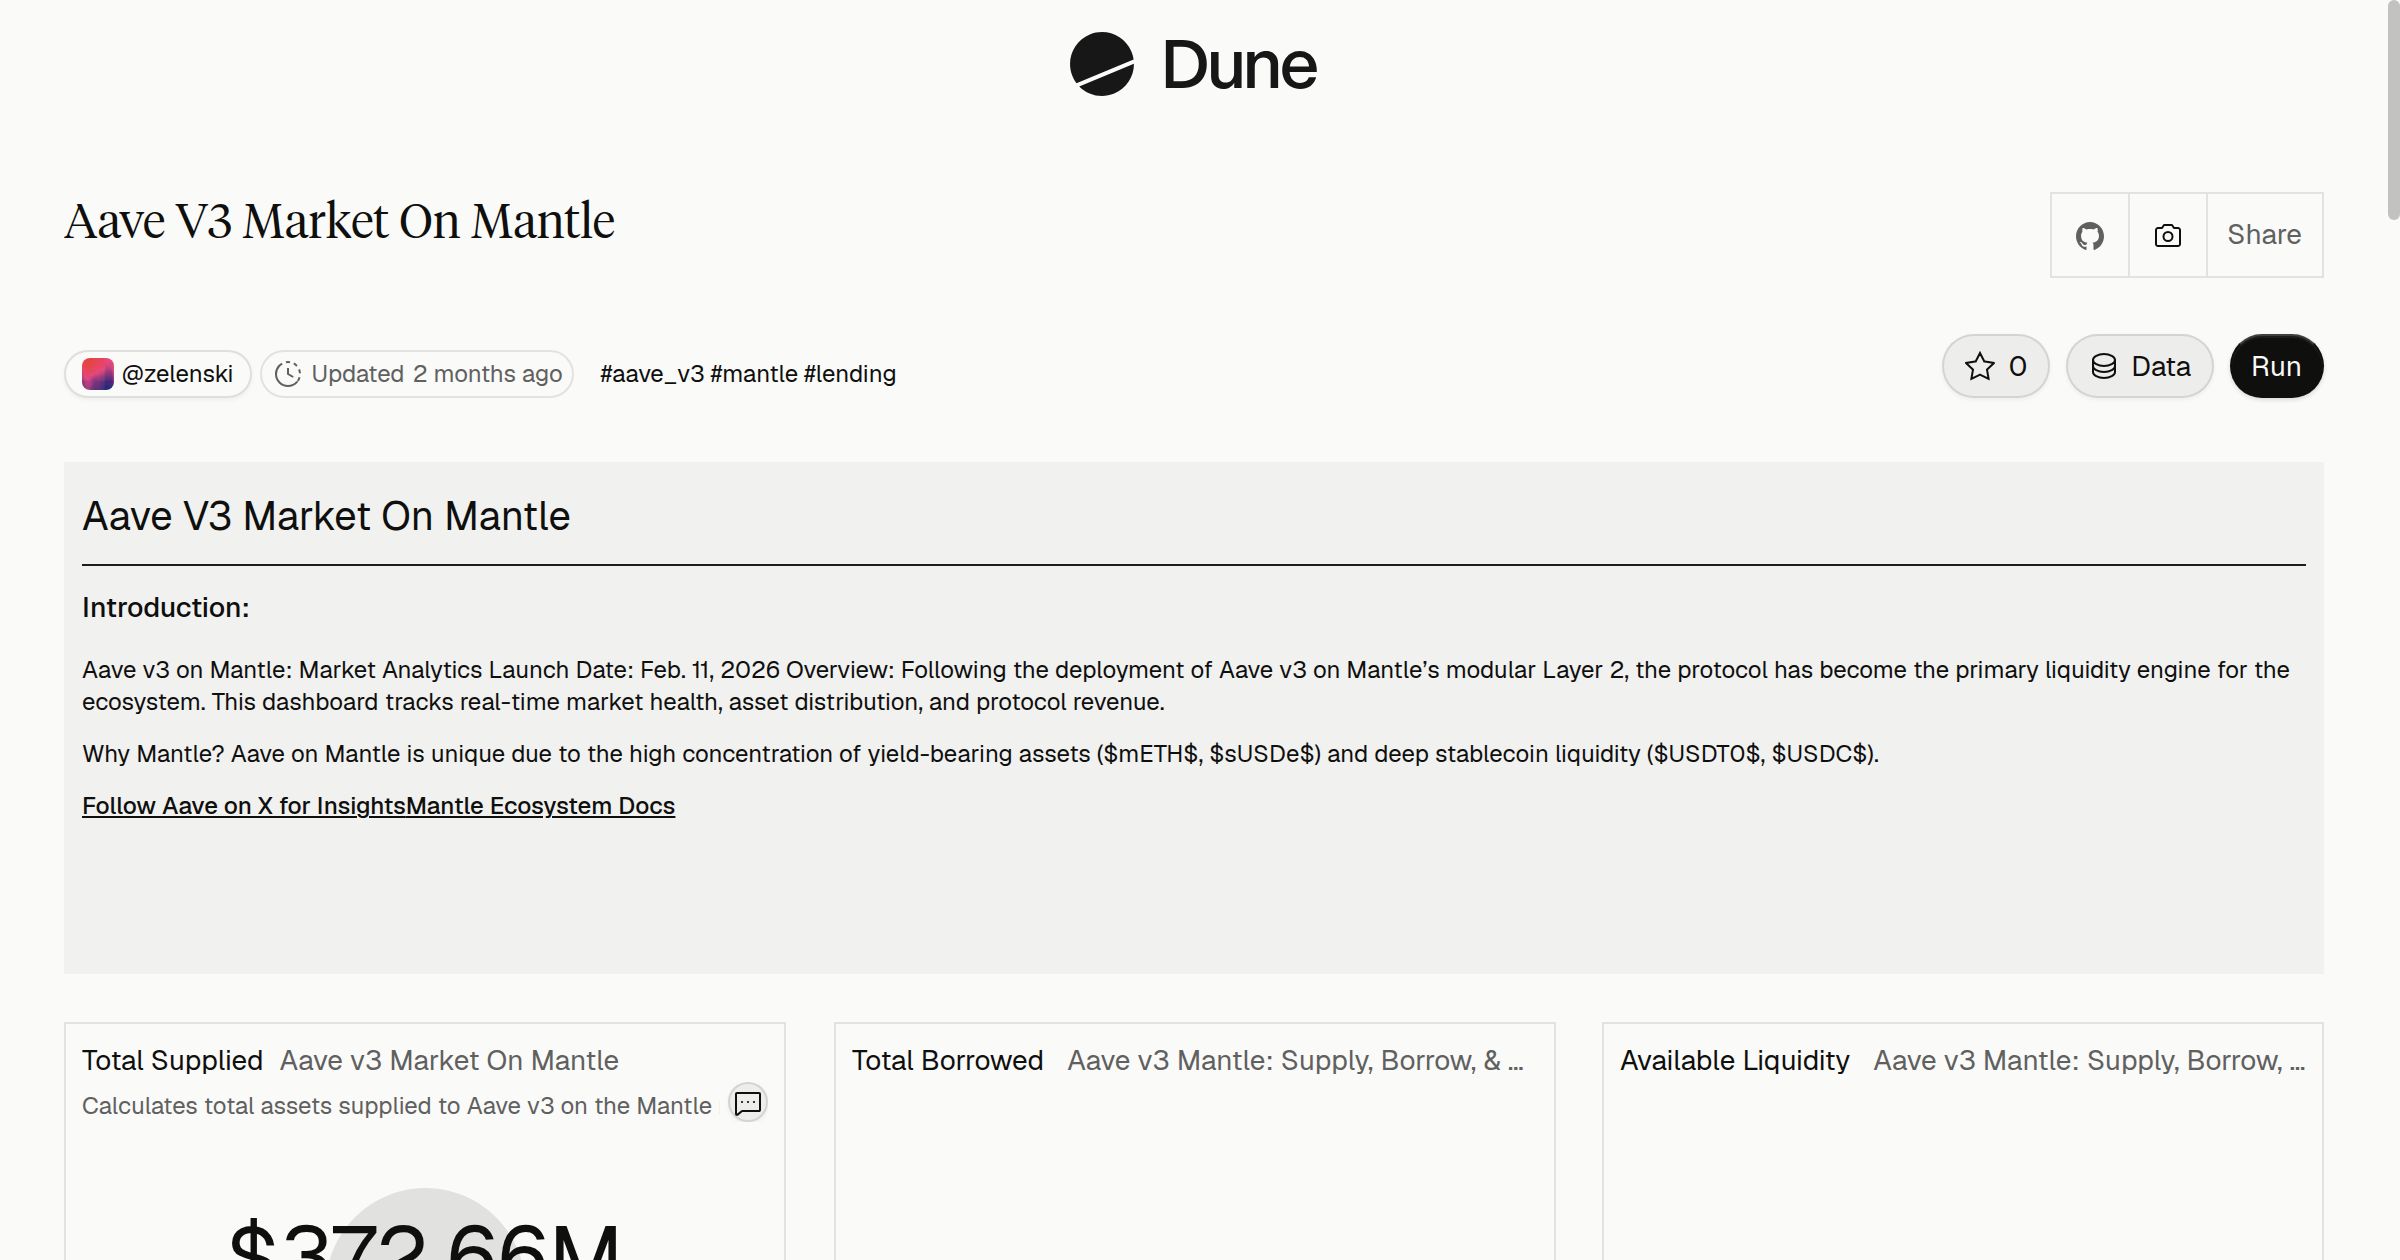The height and width of the screenshot is (1260, 2400).
Task: Click the Total Borrowed query name text
Action: point(1296,1060)
